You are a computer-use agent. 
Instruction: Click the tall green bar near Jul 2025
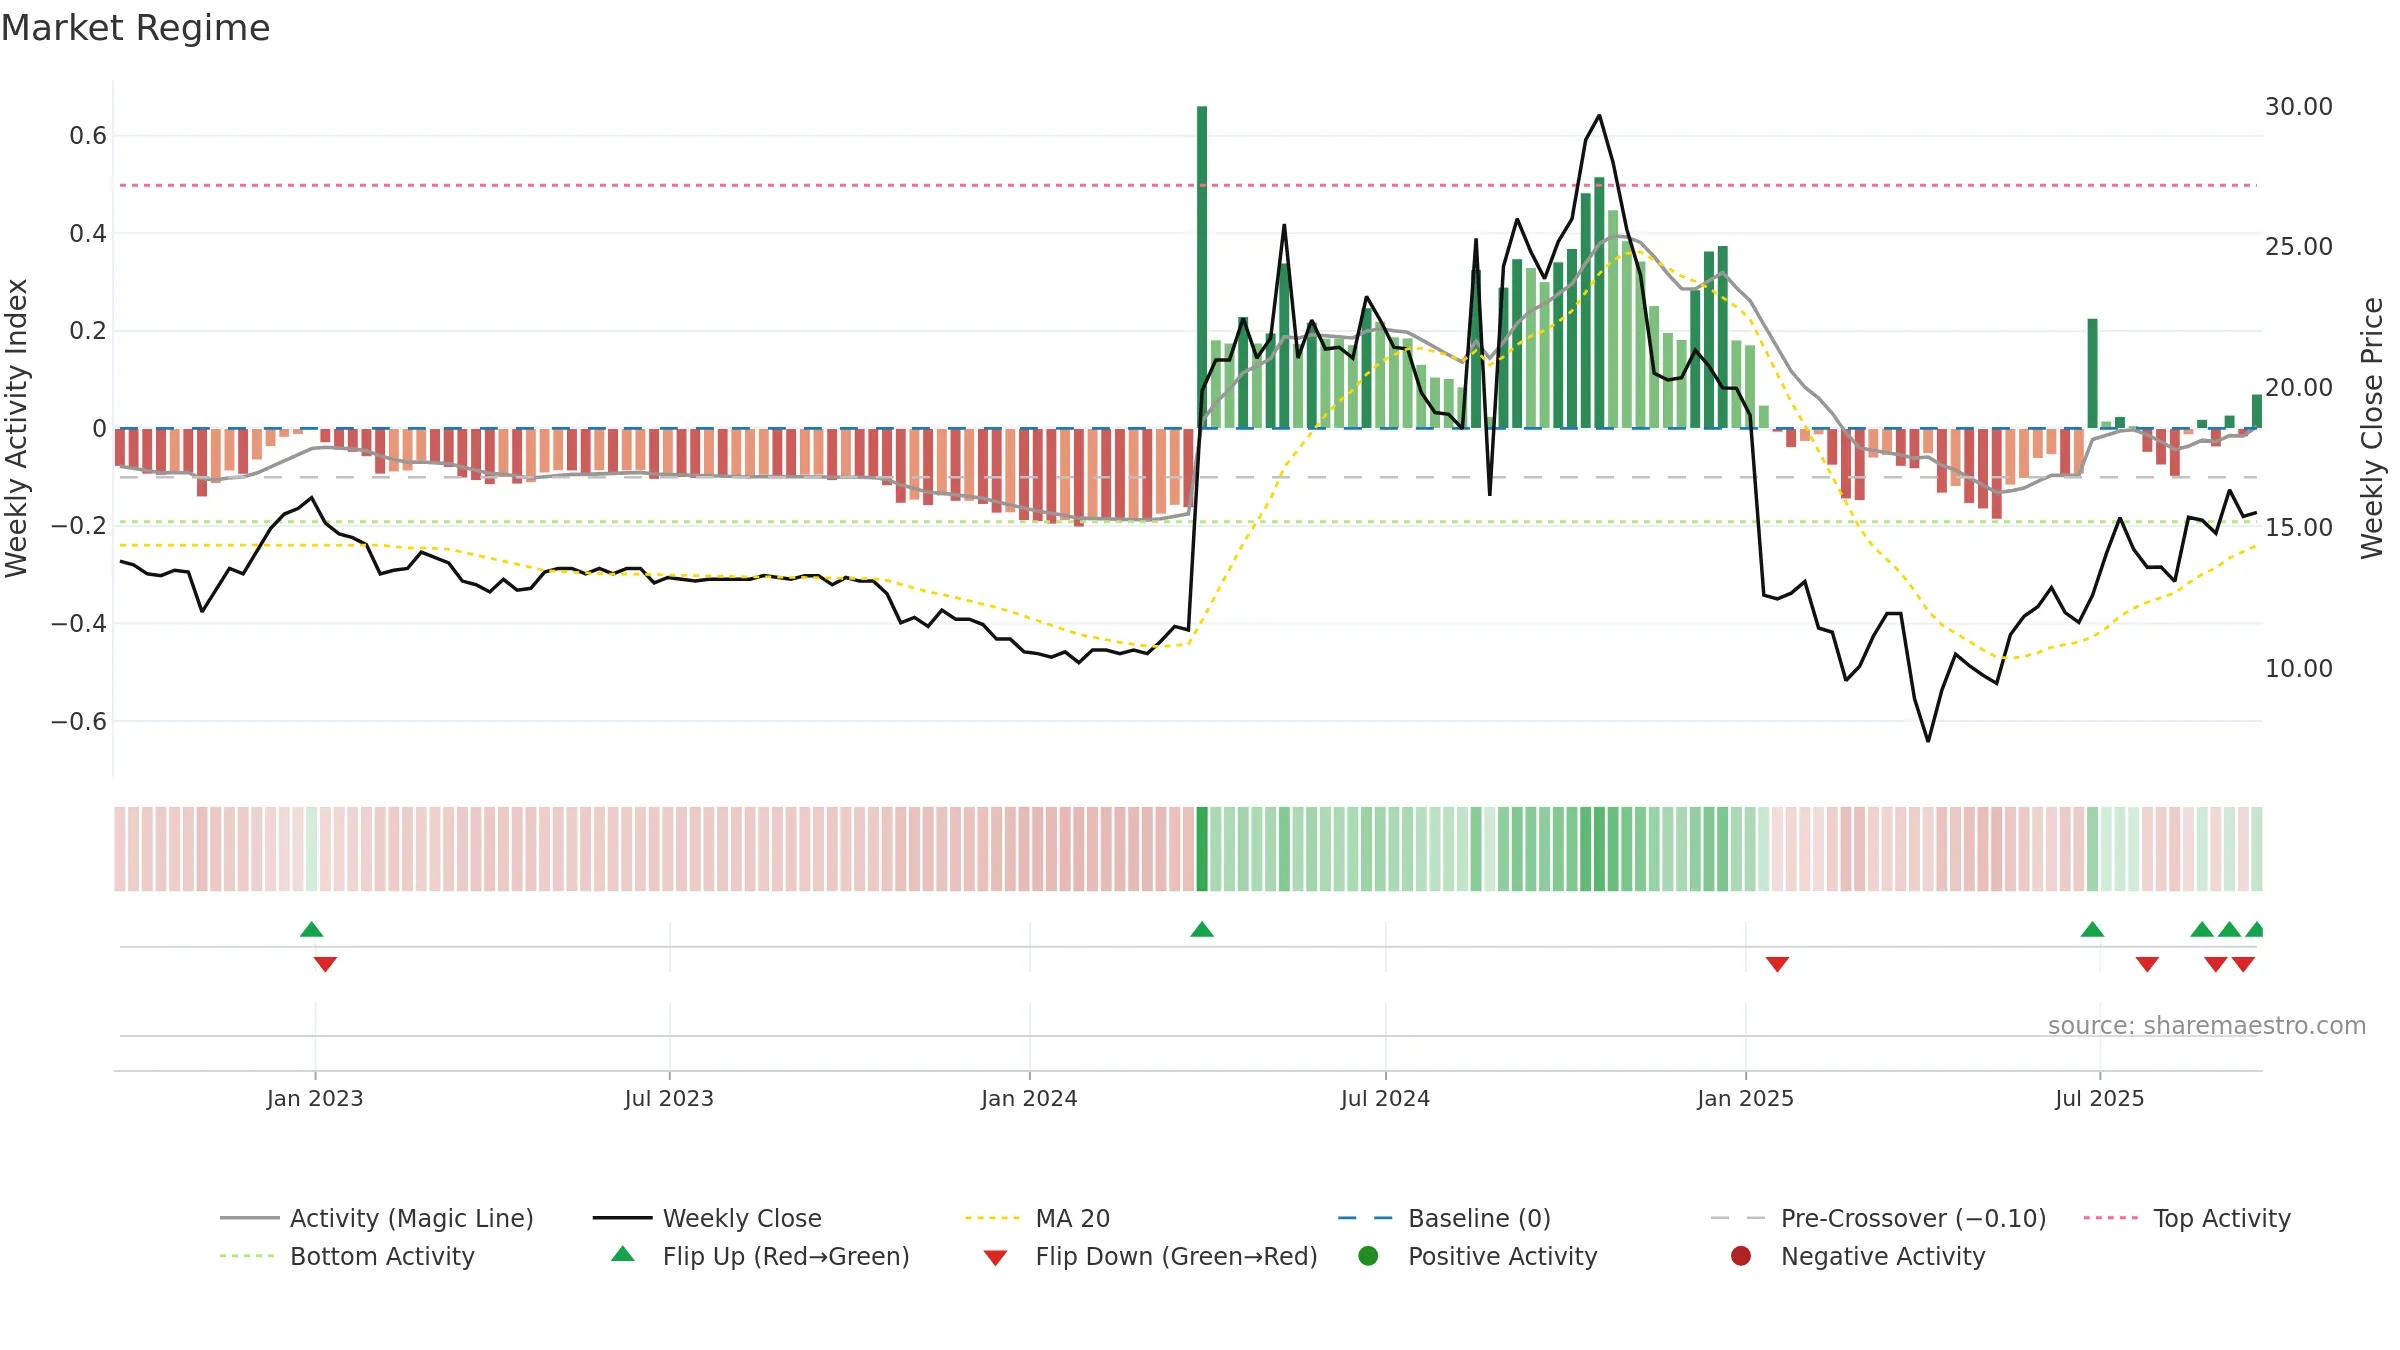click(2092, 373)
